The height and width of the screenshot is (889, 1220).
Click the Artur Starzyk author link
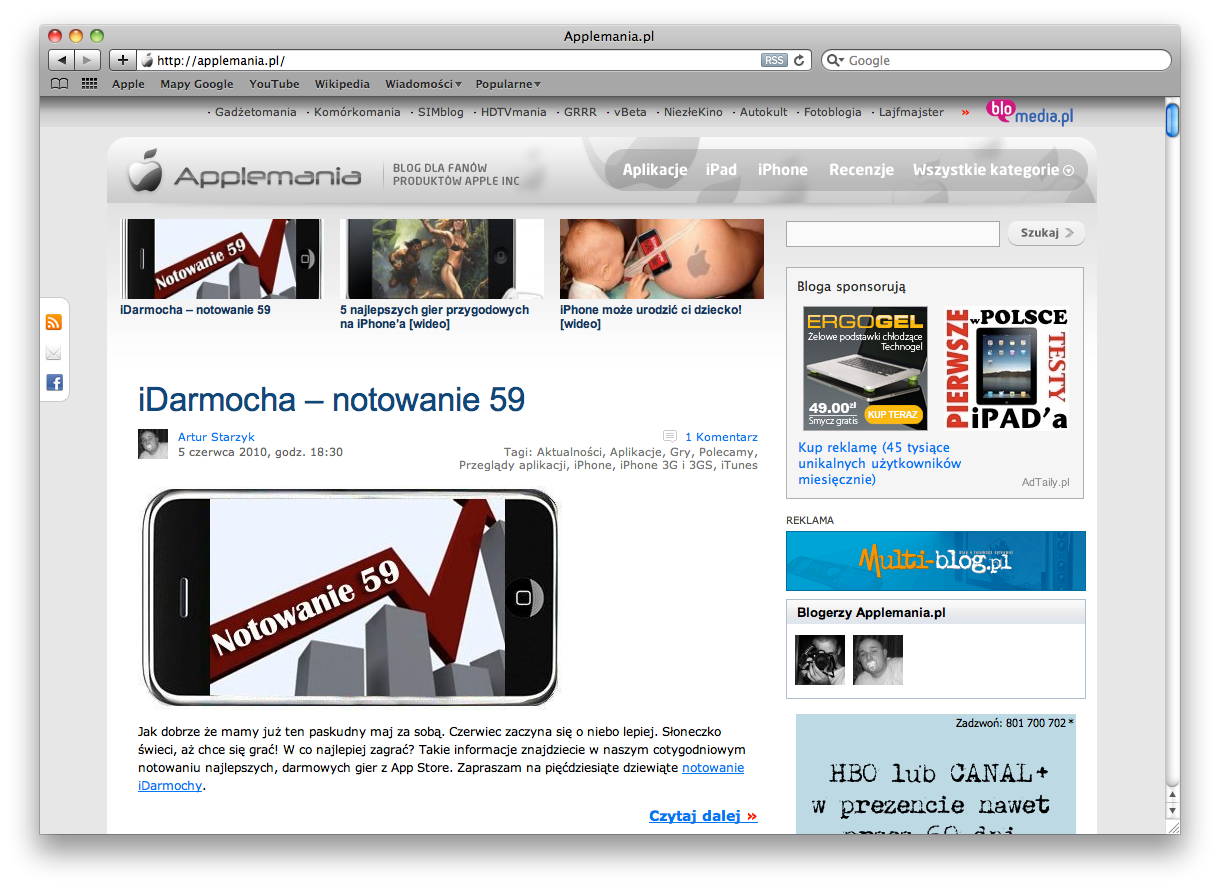click(217, 437)
